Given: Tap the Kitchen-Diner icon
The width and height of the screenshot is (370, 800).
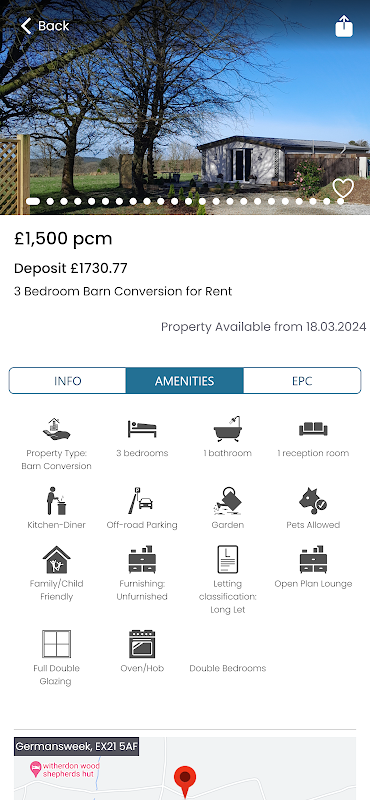Looking at the screenshot, I should (56, 501).
